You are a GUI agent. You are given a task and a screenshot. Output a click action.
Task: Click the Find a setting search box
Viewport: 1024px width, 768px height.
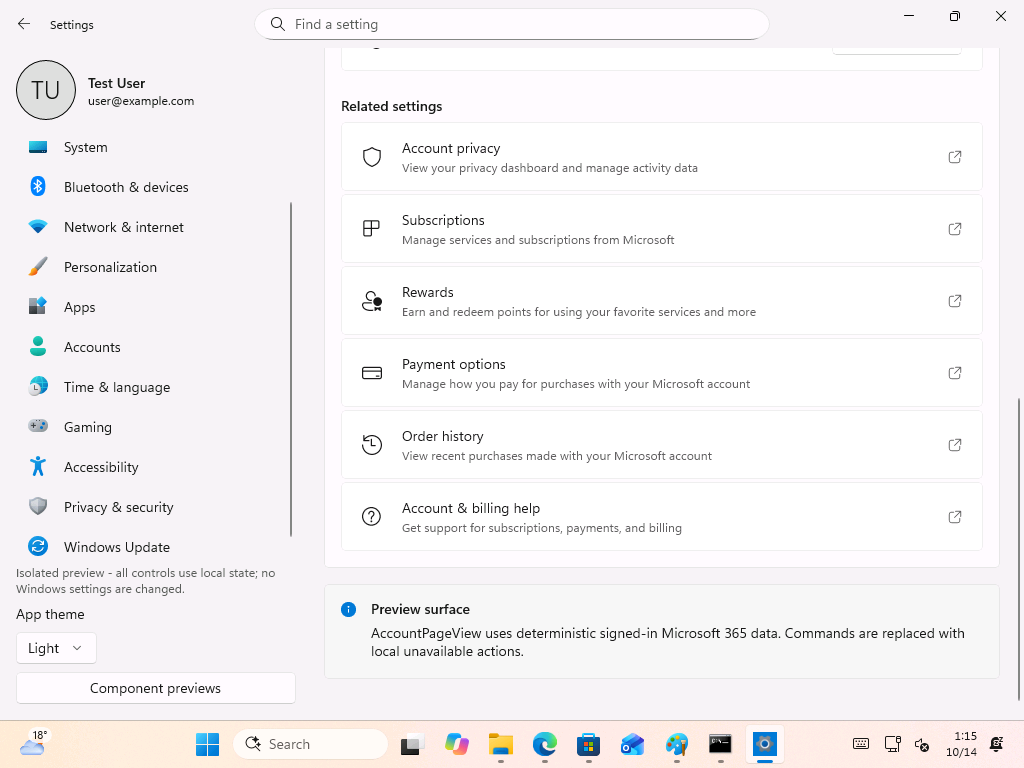(512, 24)
